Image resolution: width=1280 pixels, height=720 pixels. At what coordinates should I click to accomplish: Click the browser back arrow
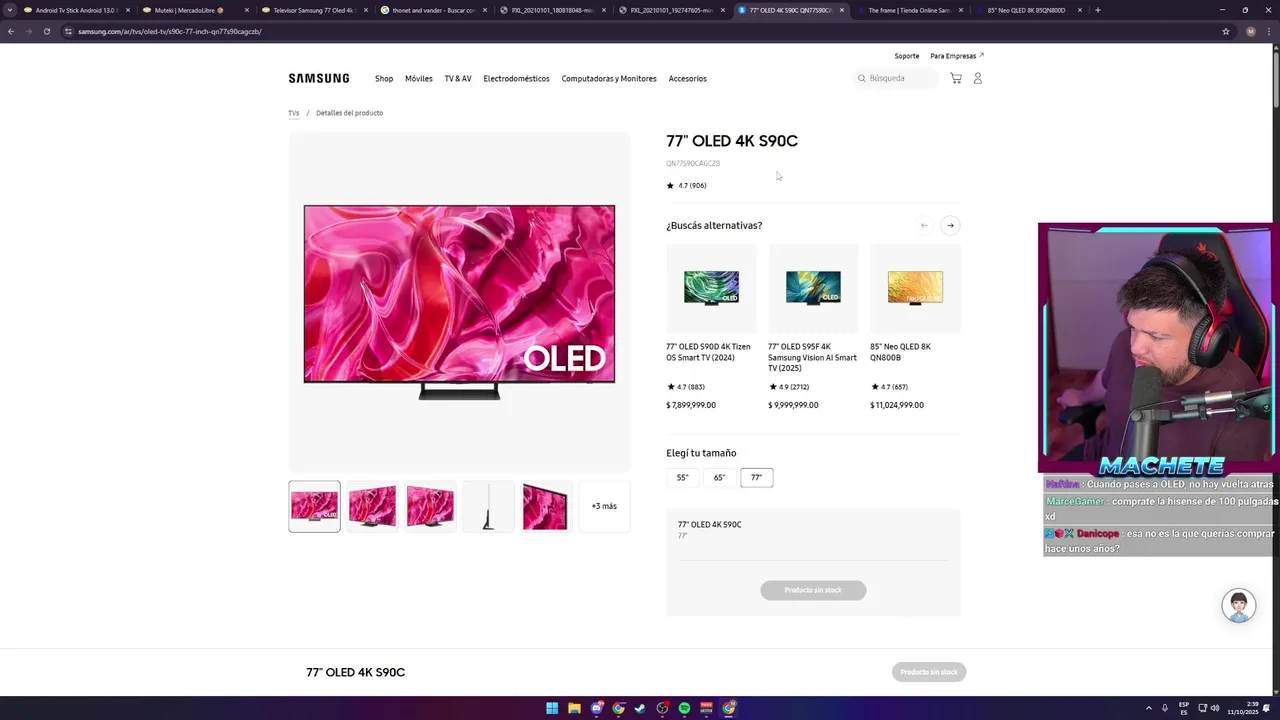pos(11,31)
